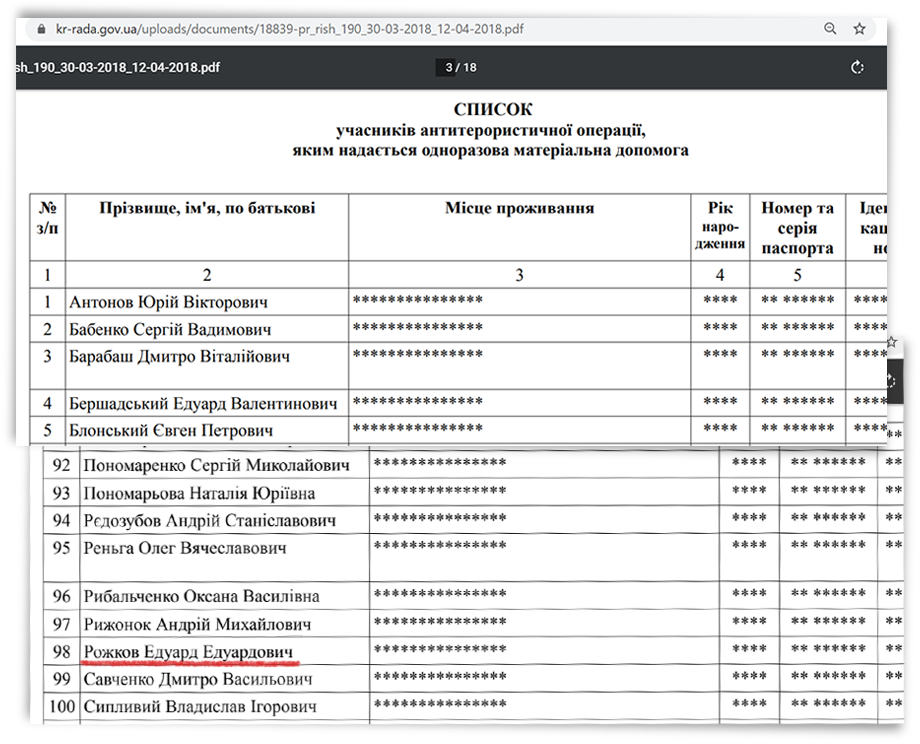920x744 pixels.
Task: Click row number 100 in the table
Action: click(x=62, y=706)
